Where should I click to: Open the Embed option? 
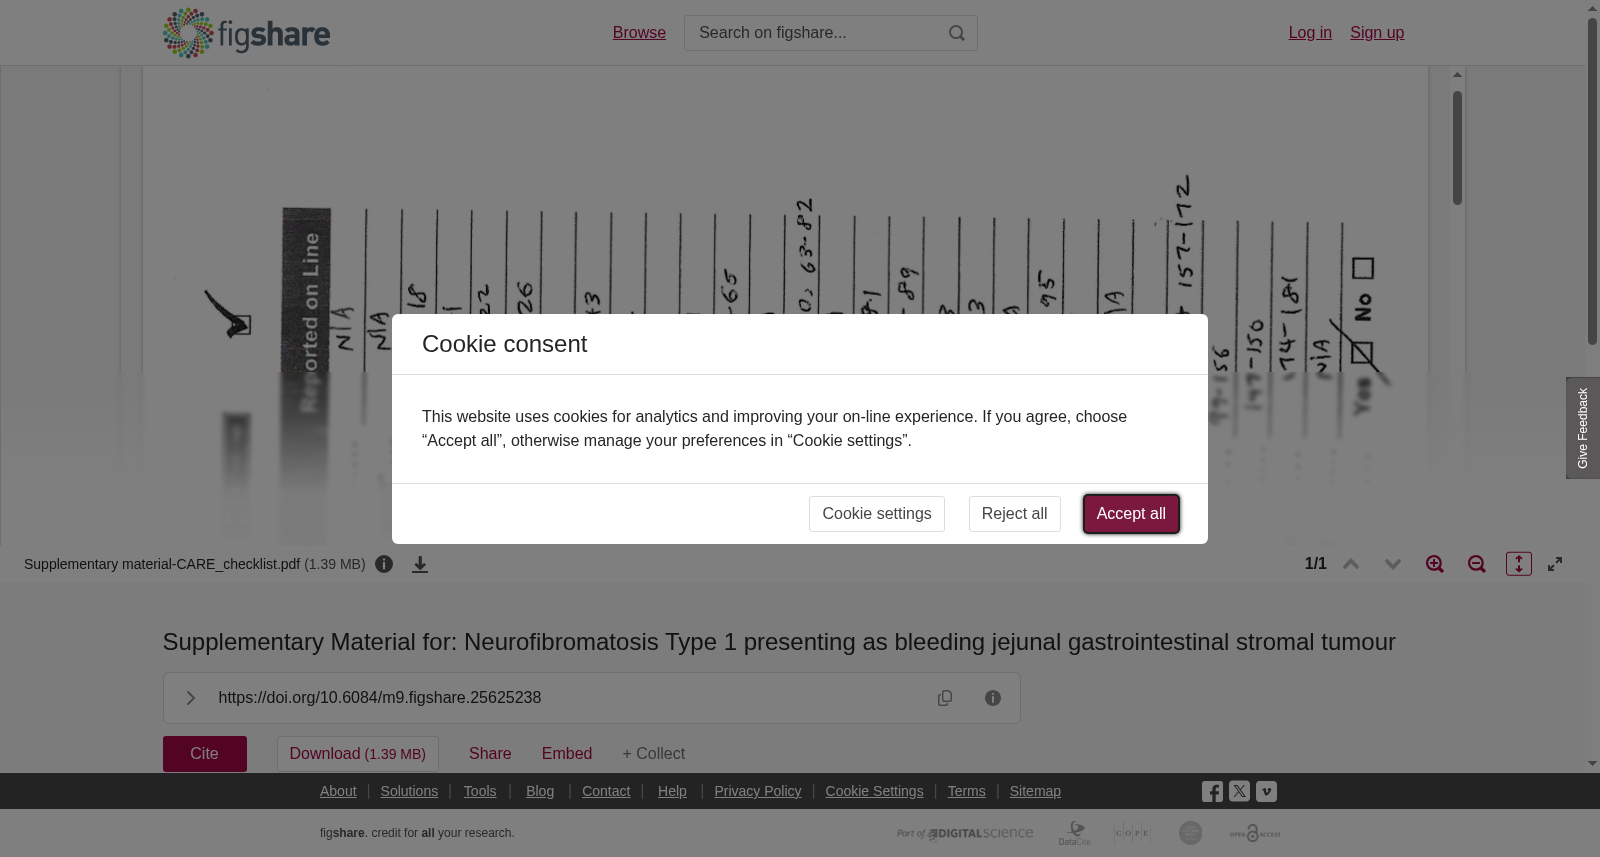(x=567, y=754)
